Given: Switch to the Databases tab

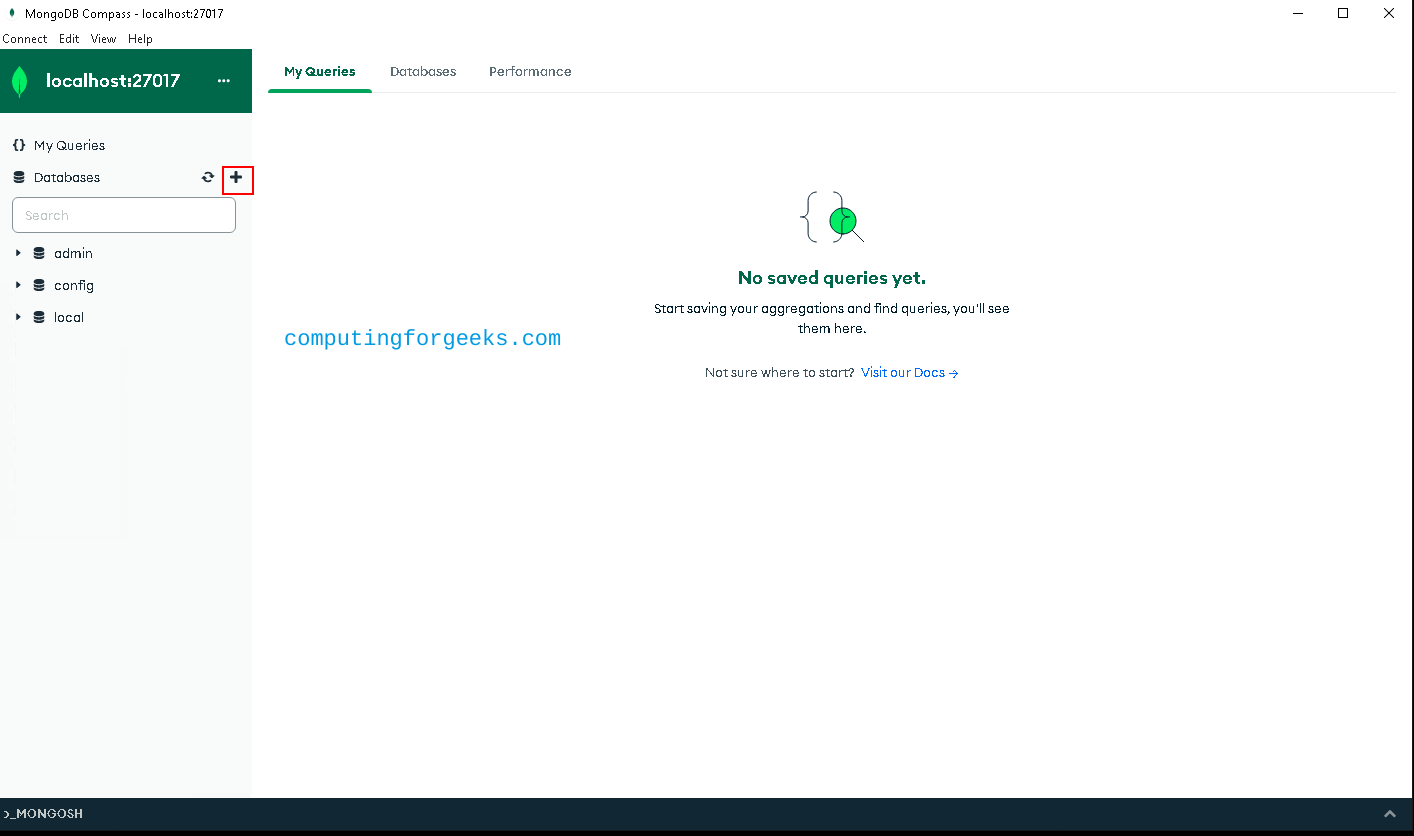Looking at the screenshot, I should click(x=423, y=71).
